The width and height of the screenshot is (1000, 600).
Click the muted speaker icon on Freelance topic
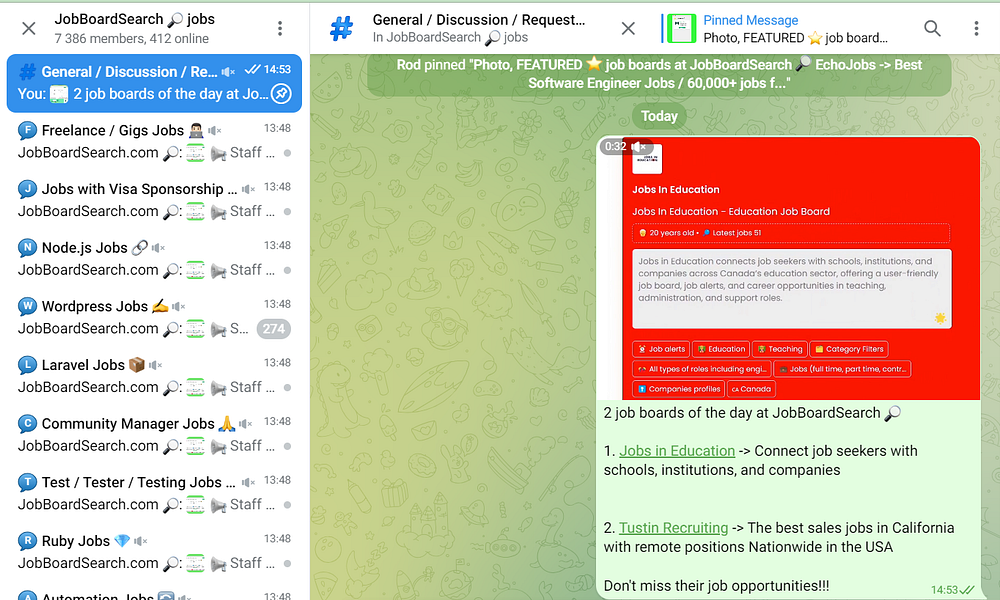215,131
